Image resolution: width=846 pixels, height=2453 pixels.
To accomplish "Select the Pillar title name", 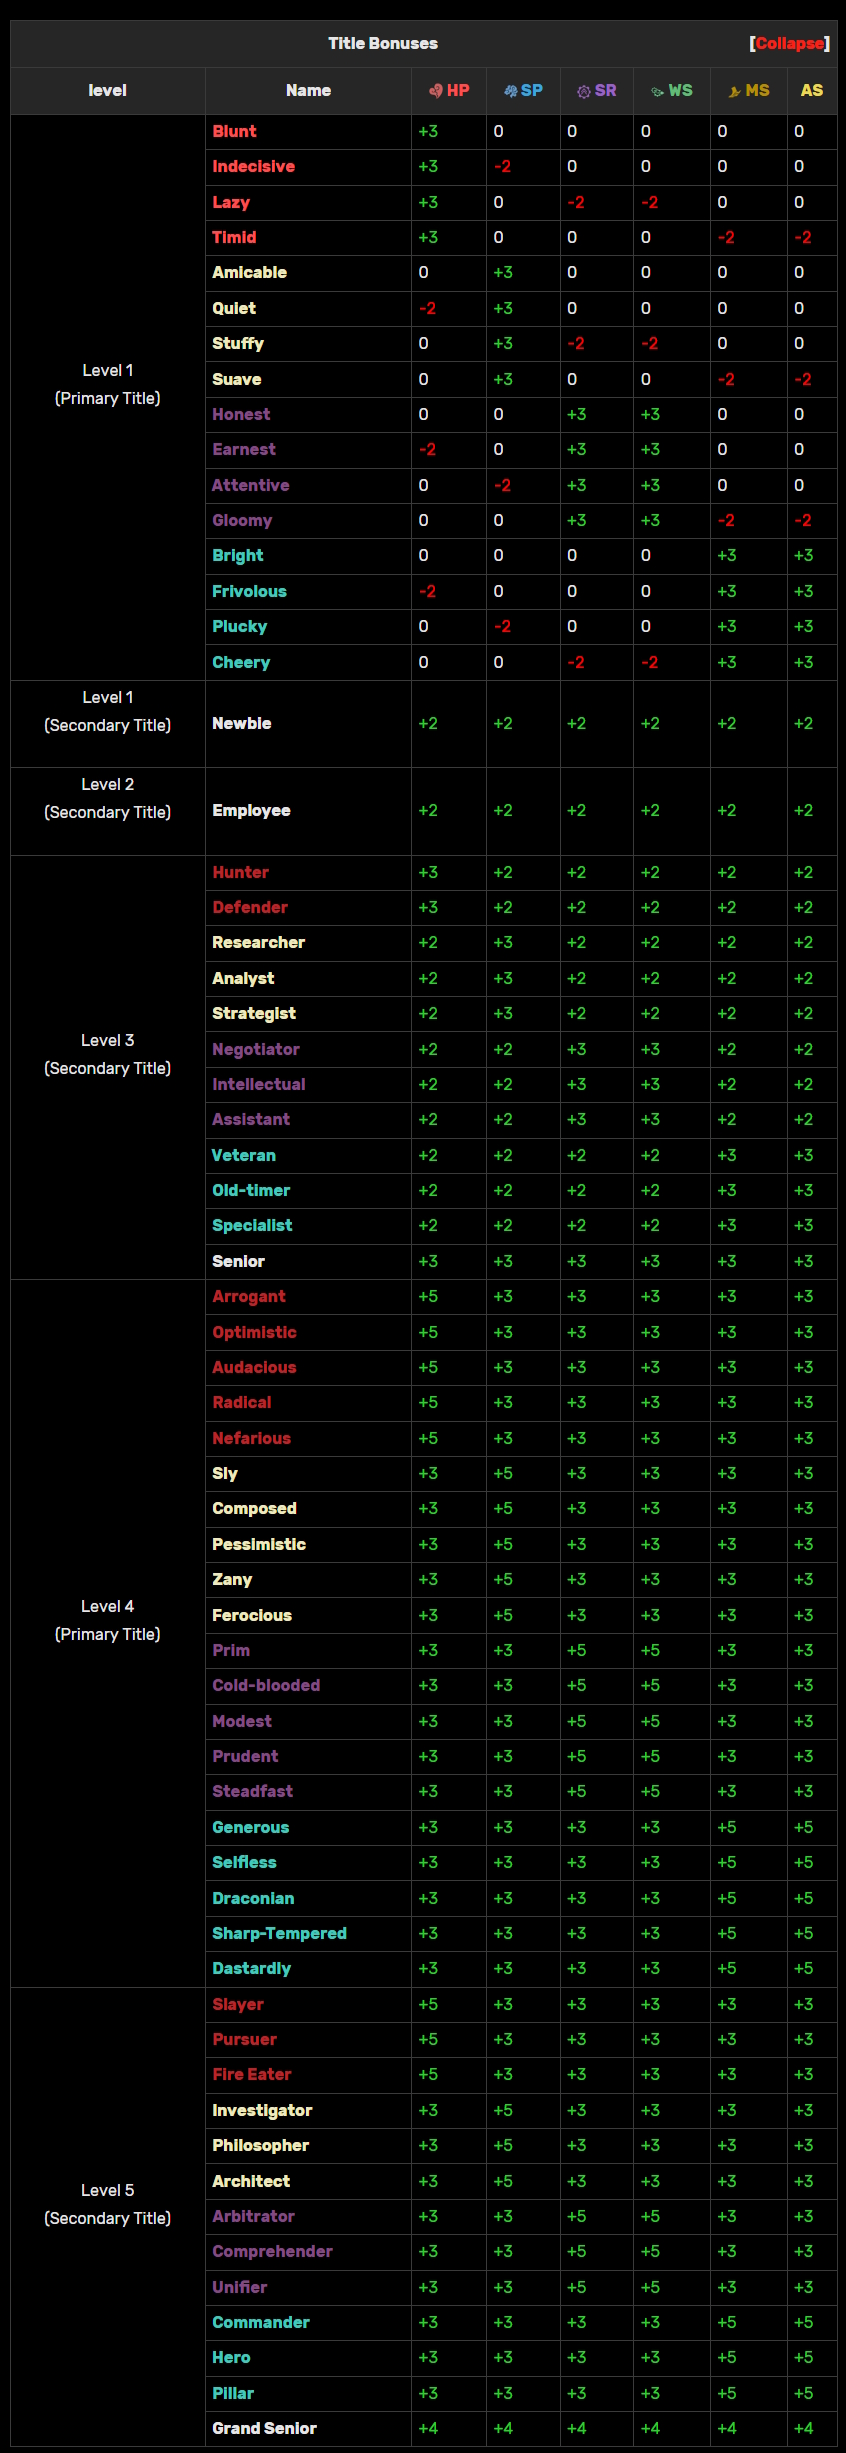I will tap(233, 2394).
